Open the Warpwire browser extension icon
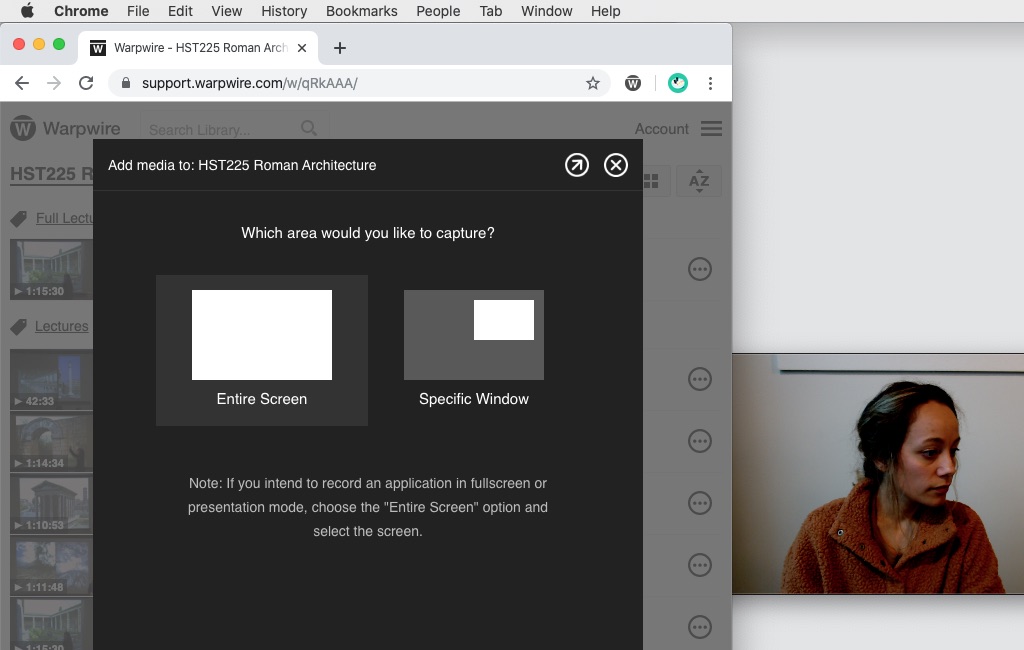 [x=633, y=83]
